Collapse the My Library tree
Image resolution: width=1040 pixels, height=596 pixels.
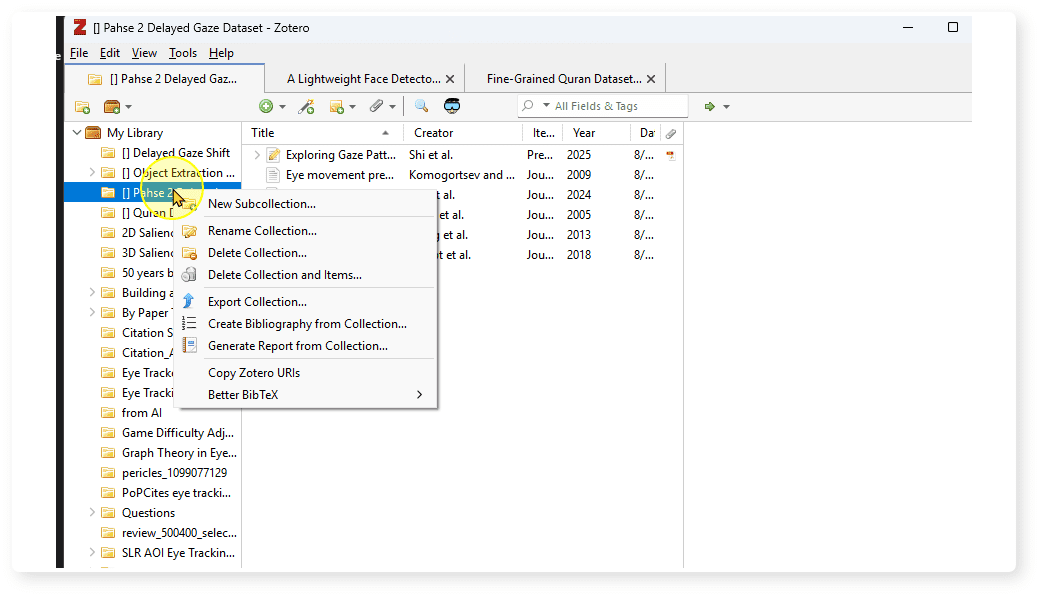(77, 133)
